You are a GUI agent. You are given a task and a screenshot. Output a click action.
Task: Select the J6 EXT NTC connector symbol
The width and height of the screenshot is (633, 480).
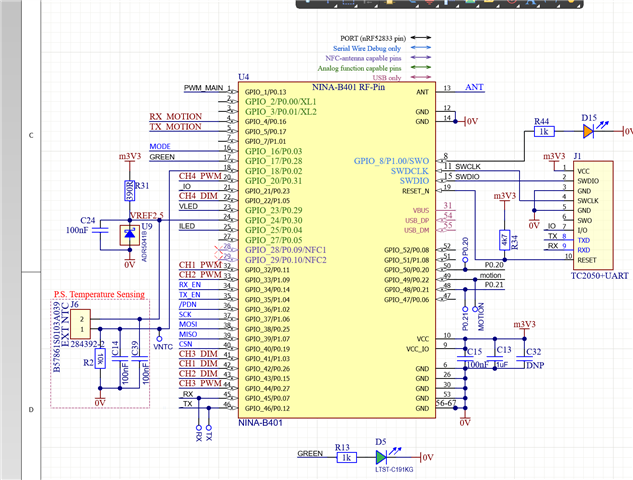(80, 324)
